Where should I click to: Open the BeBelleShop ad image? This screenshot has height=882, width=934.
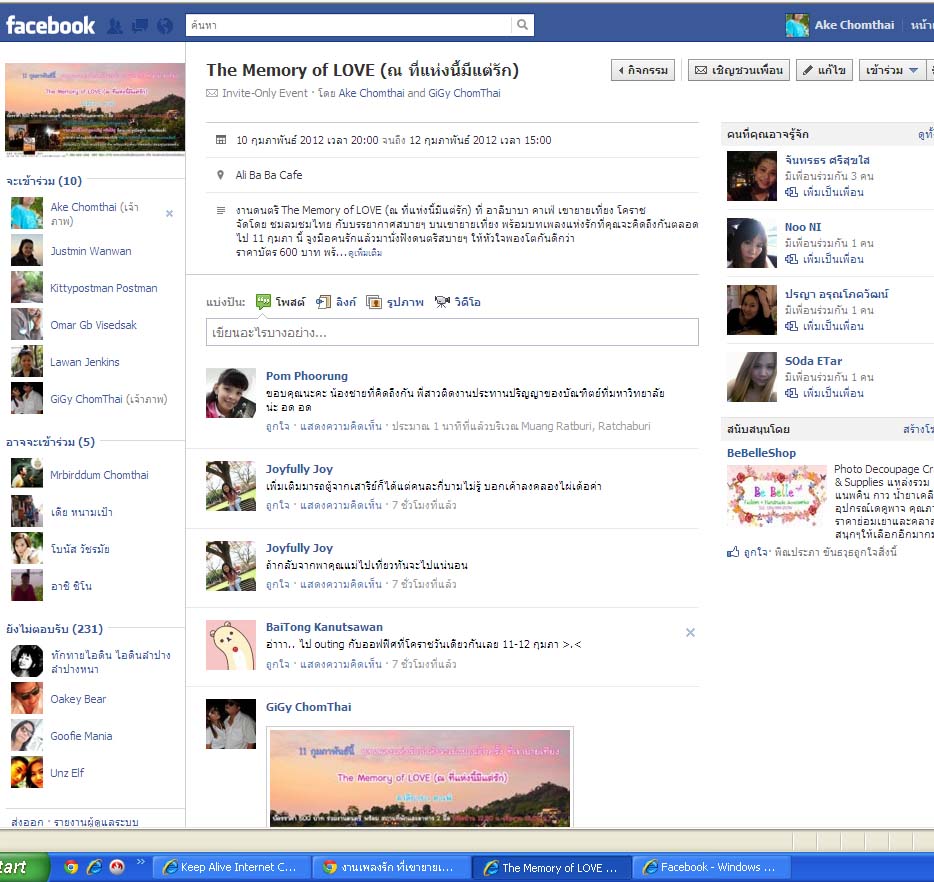pyautogui.click(x=777, y=495)
